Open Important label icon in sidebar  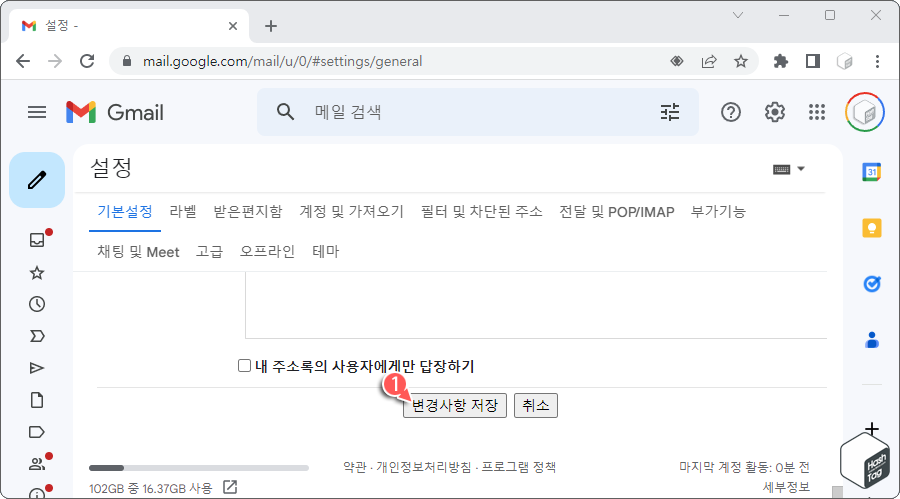37,336
